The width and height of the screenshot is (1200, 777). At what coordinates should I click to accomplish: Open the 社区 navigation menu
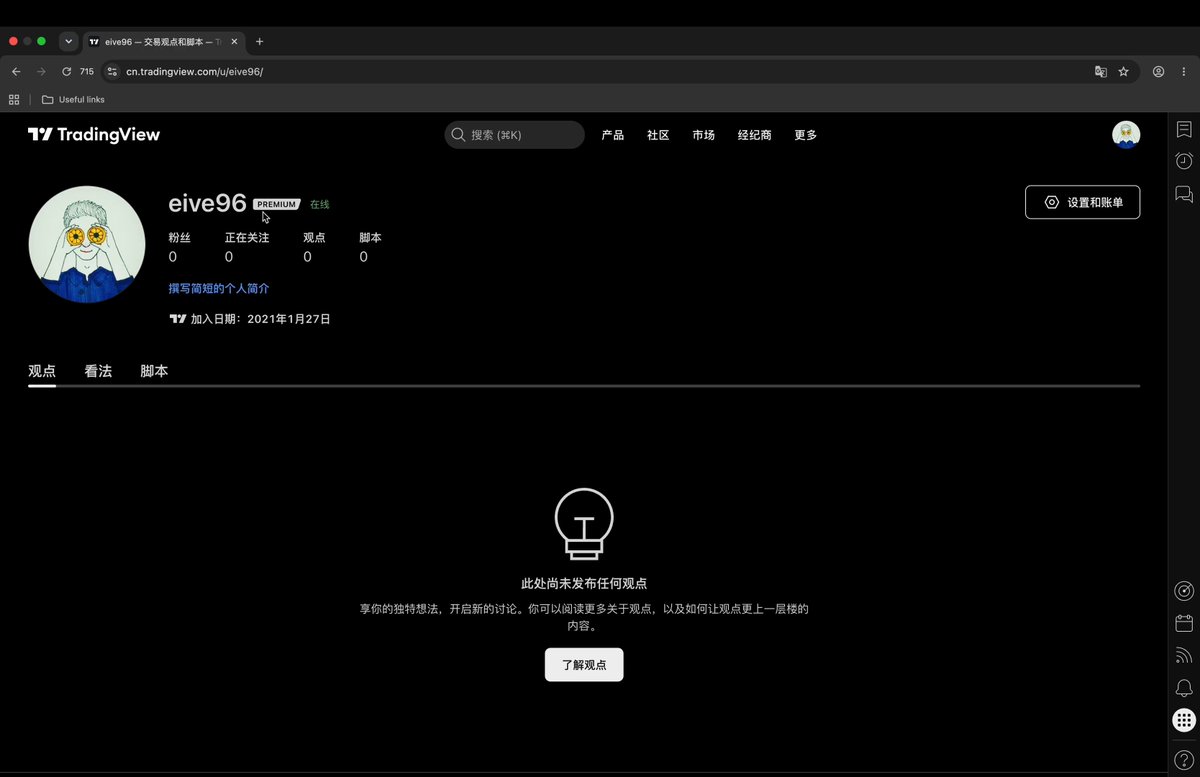[658, 135]
